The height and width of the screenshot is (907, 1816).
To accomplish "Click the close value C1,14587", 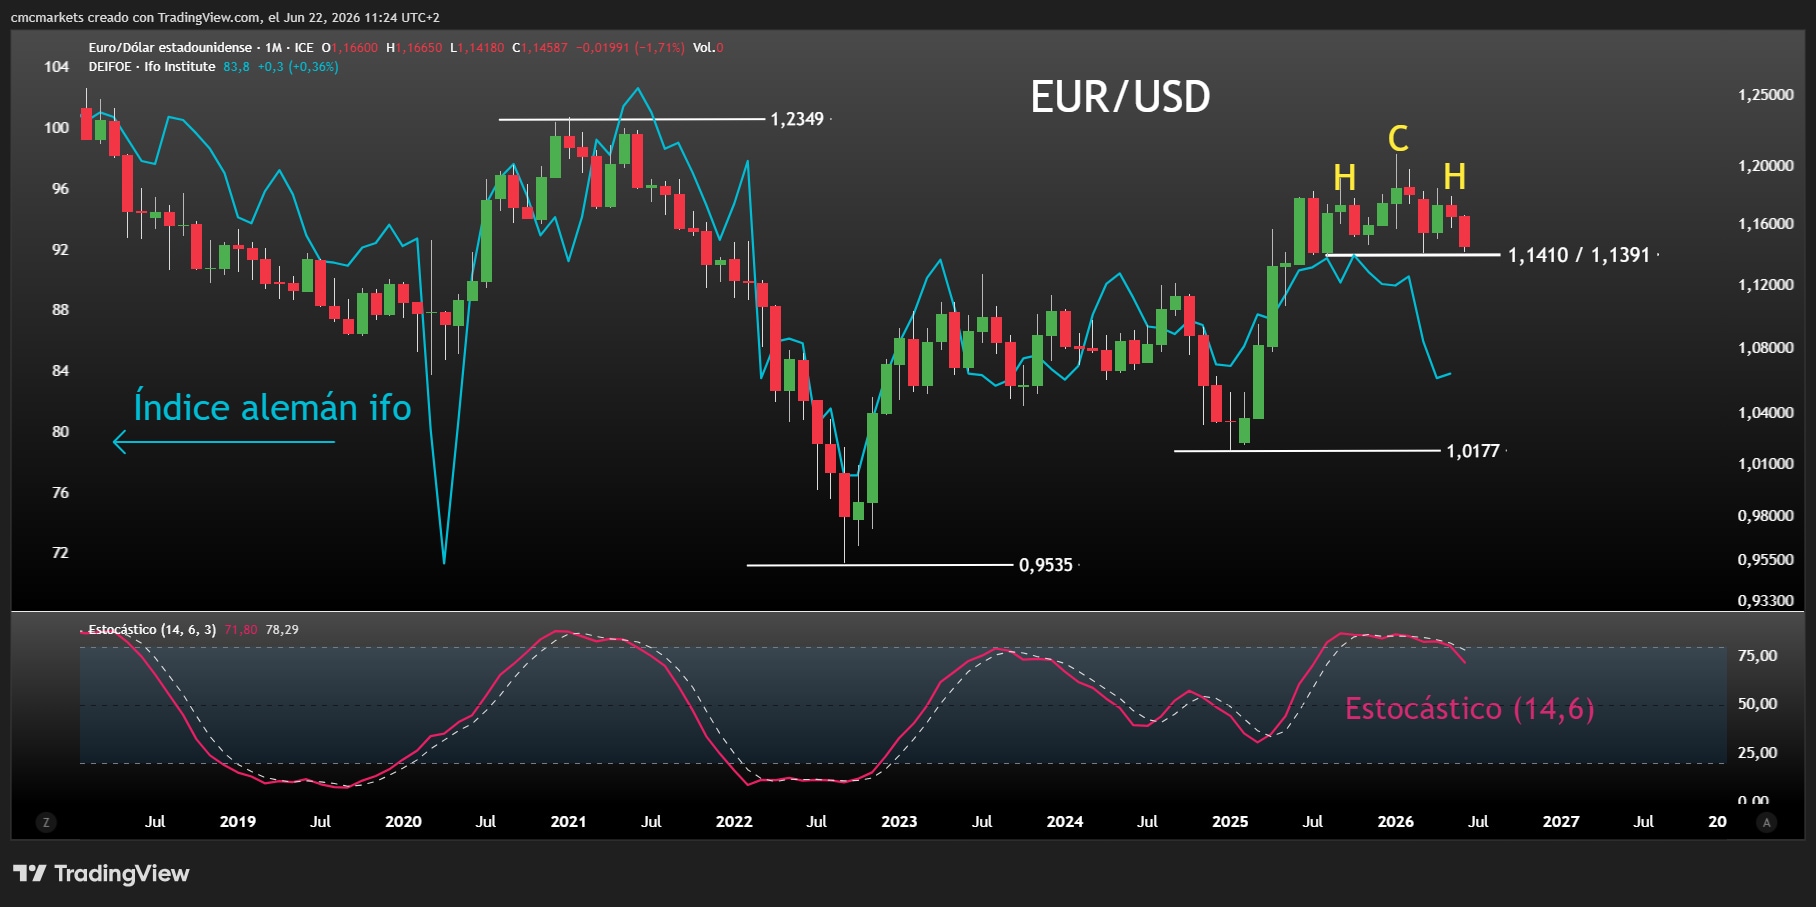I will 540,47.
